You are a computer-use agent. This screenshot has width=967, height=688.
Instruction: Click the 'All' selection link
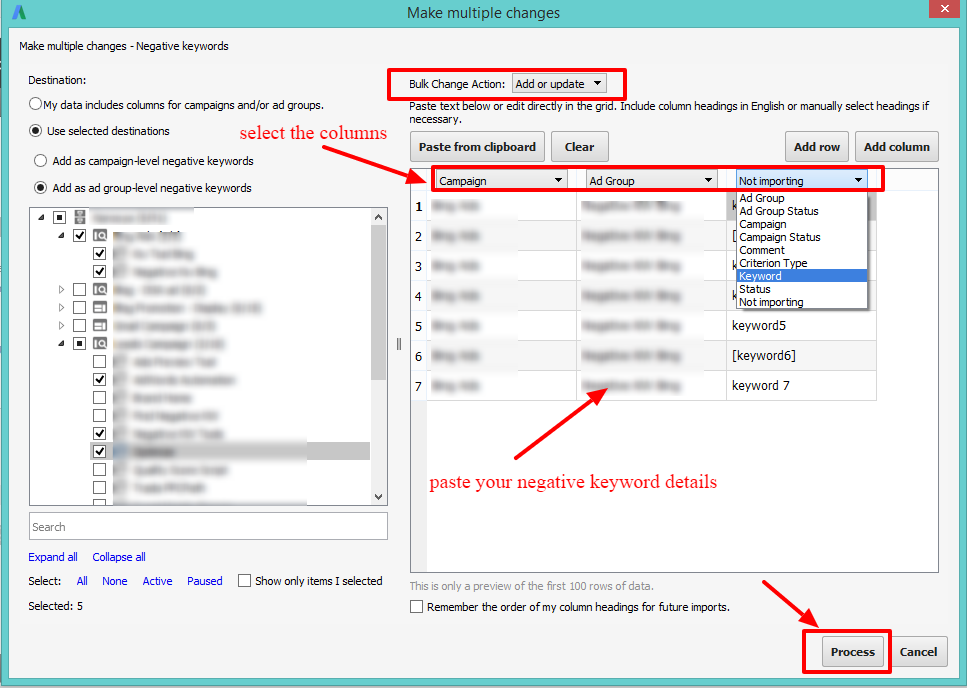coord(82,581)
